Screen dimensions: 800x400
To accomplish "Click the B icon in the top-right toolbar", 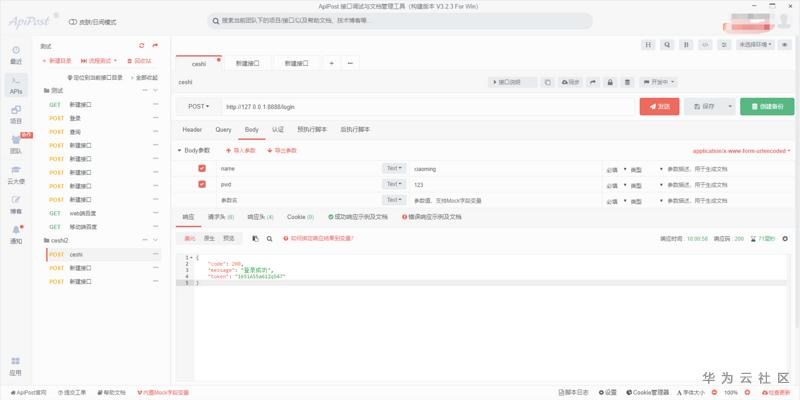I will [686, 45].
